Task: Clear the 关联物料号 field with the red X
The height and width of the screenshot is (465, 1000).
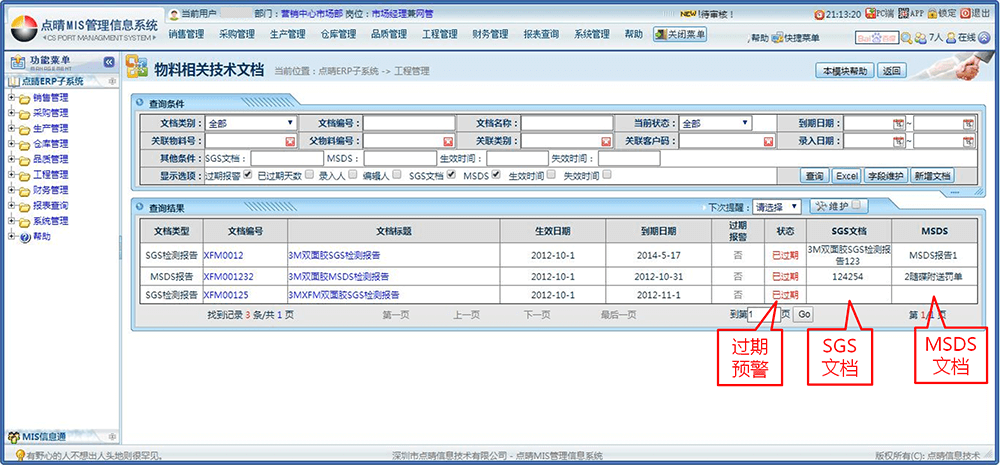Action: 290,141
